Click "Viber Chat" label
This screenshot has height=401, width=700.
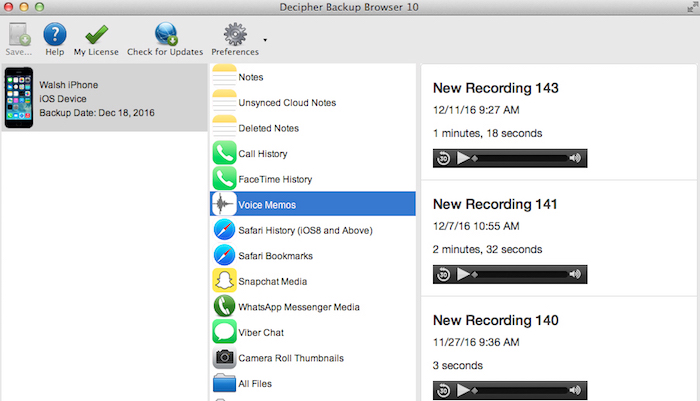point(261,333)
